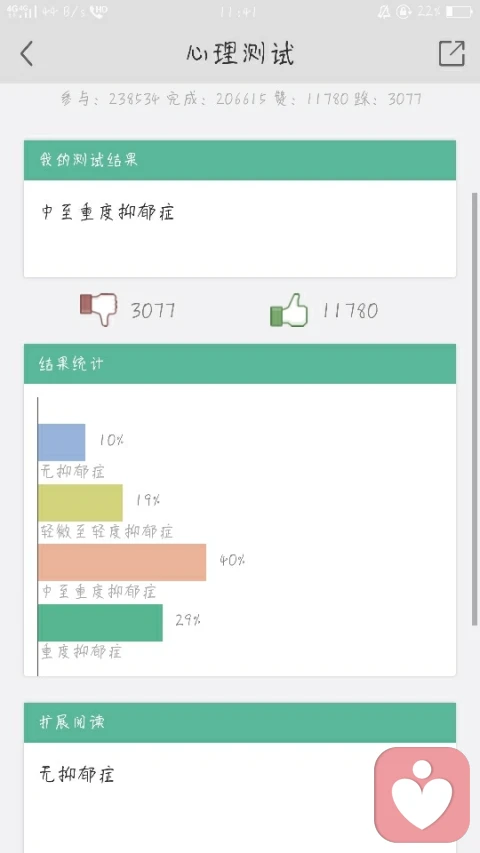Viewport: 480px width, 853px height.
Task: Click the green 29% bar for 重度抑郁症
Action: click(x=100, y=622)
